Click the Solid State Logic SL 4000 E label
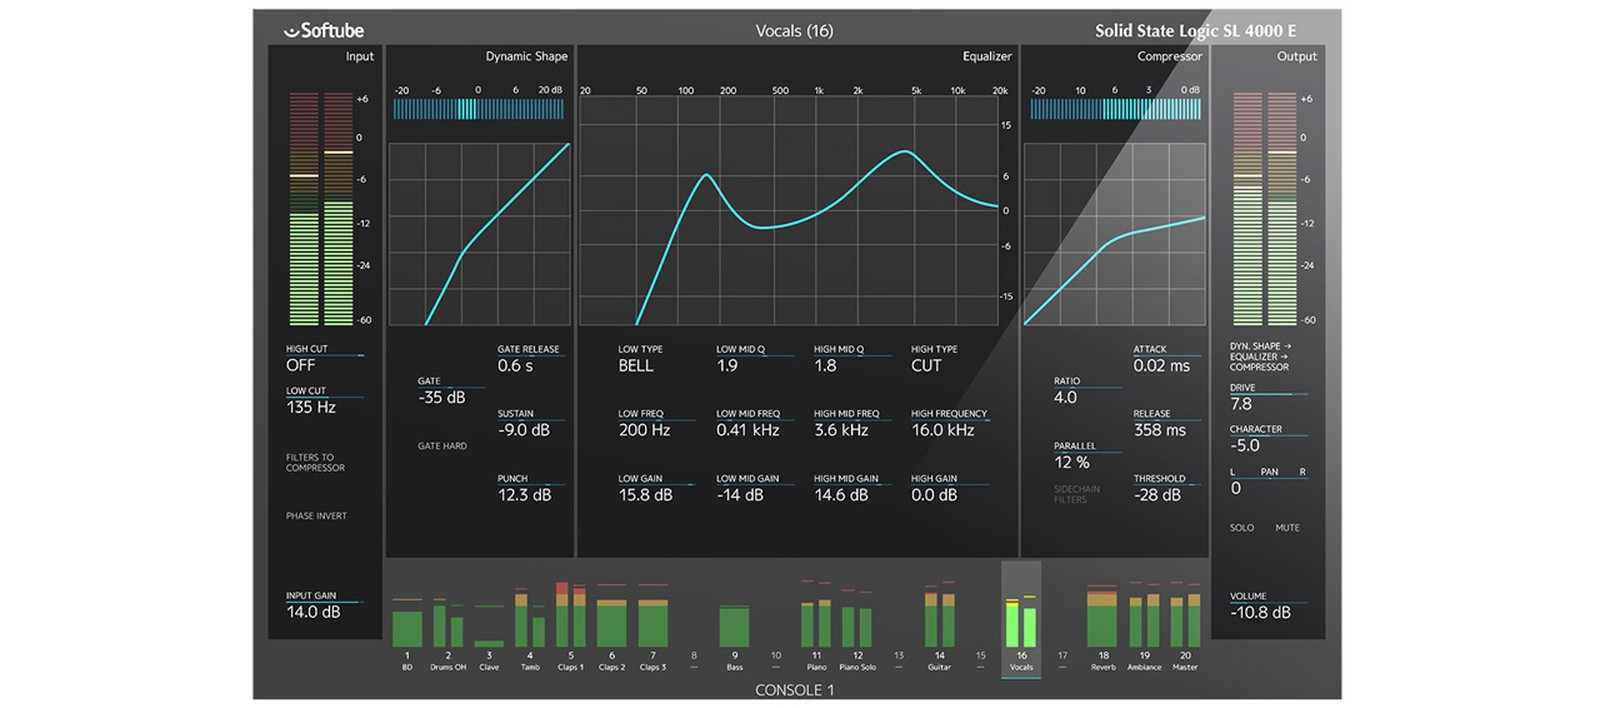Screen dimensions: 1600x708 pos(1195,31)
